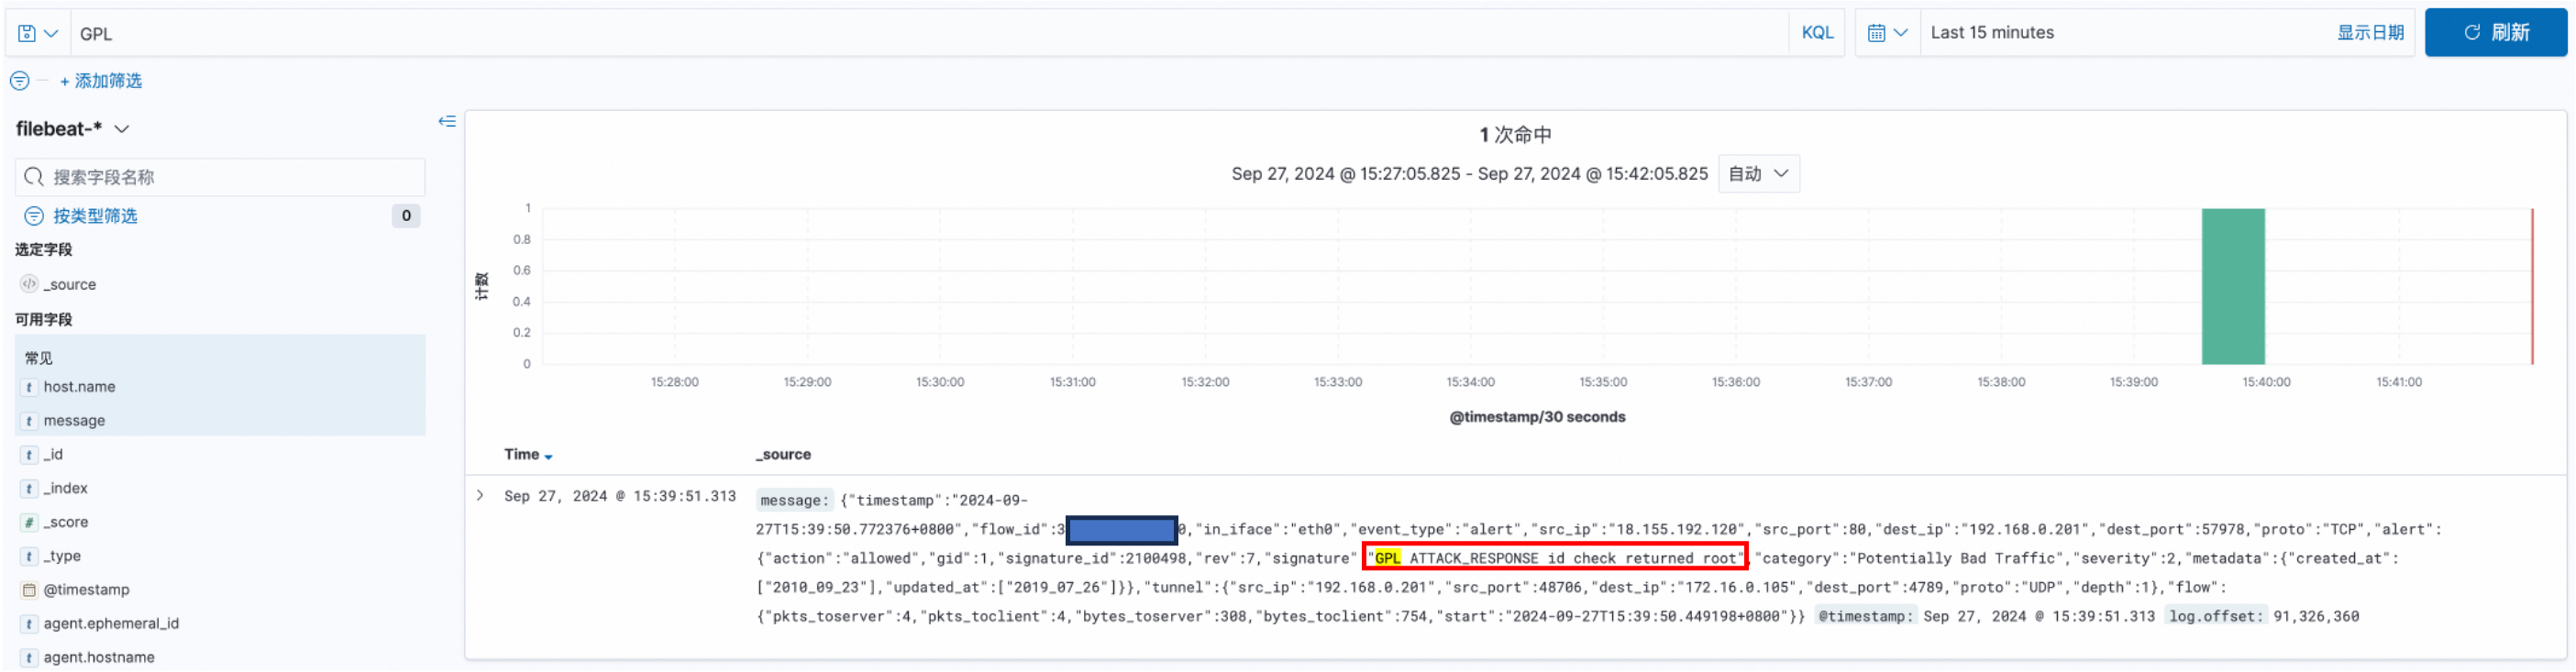This screenshot has width=2576, height=672.
Task: Select the _id field
Action: pyautogui.click(x=53, y=455)
